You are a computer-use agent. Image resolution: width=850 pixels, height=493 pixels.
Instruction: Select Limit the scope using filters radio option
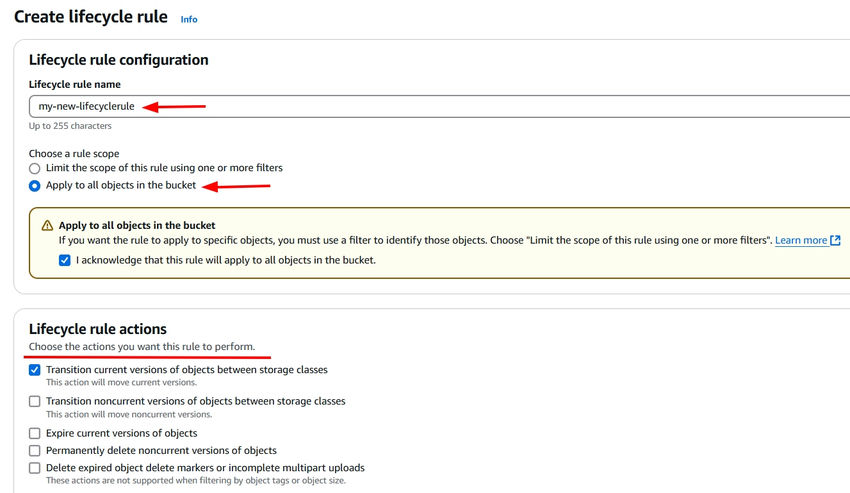click(35, 168)
